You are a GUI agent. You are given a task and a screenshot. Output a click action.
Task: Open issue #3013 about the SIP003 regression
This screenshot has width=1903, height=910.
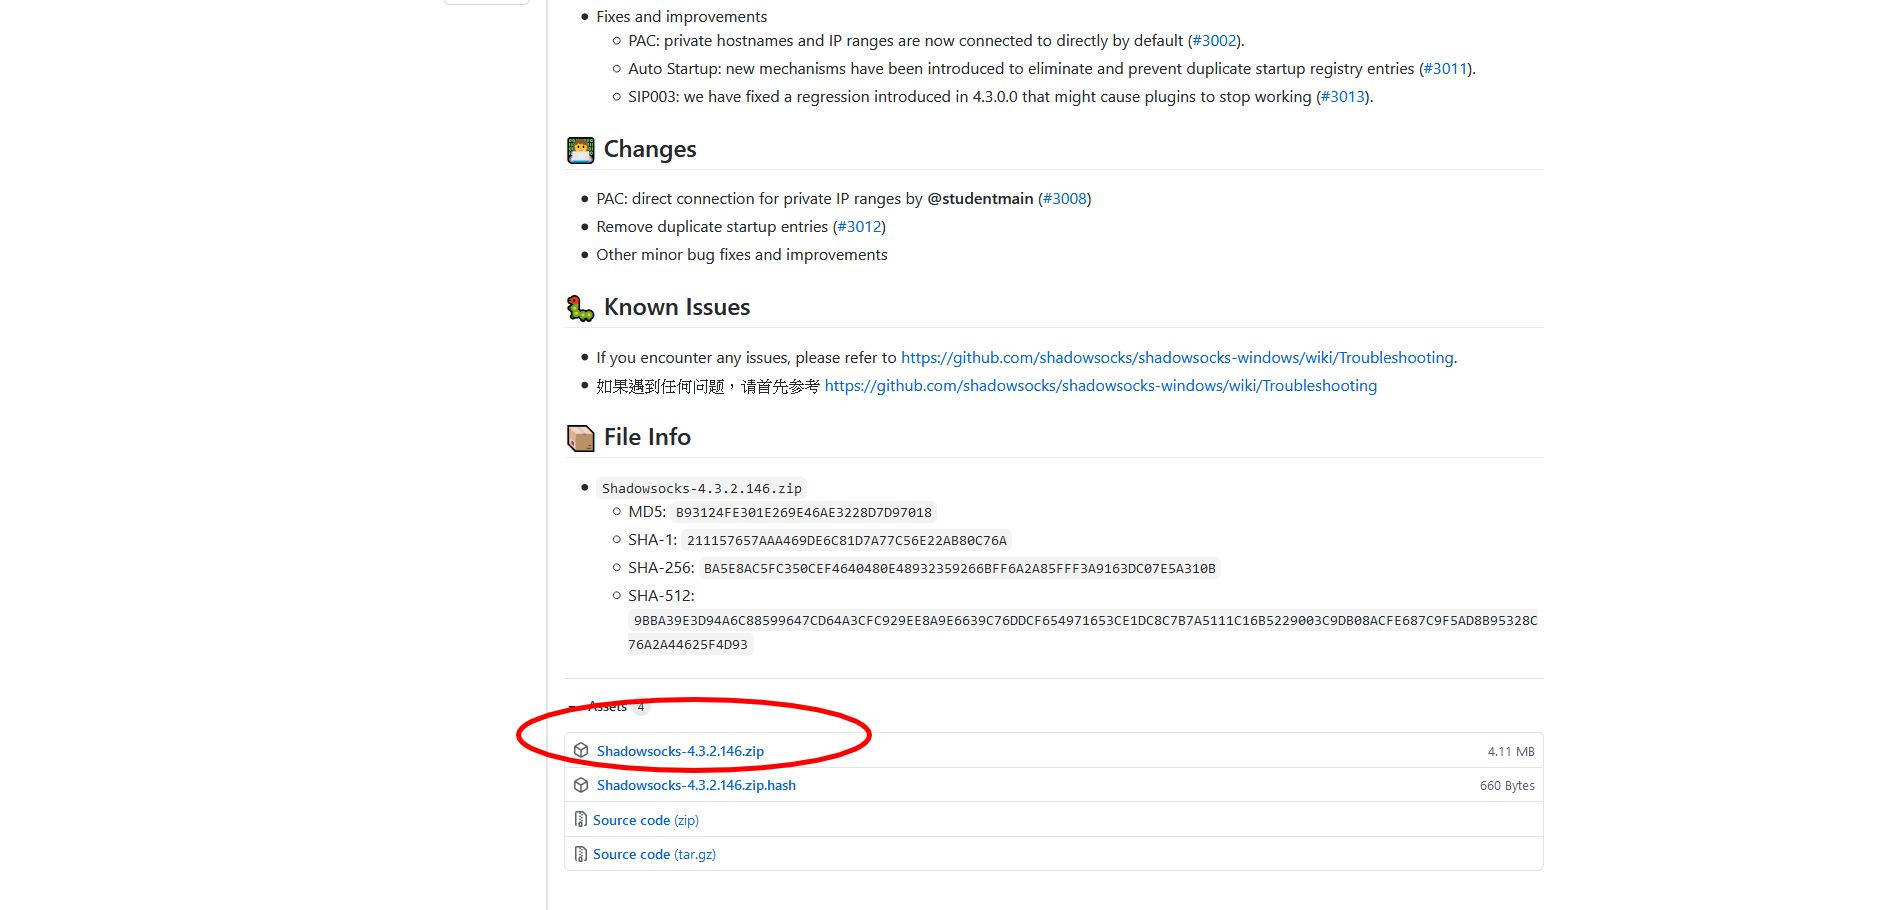pyautogui.click(x=1343, y=96)
